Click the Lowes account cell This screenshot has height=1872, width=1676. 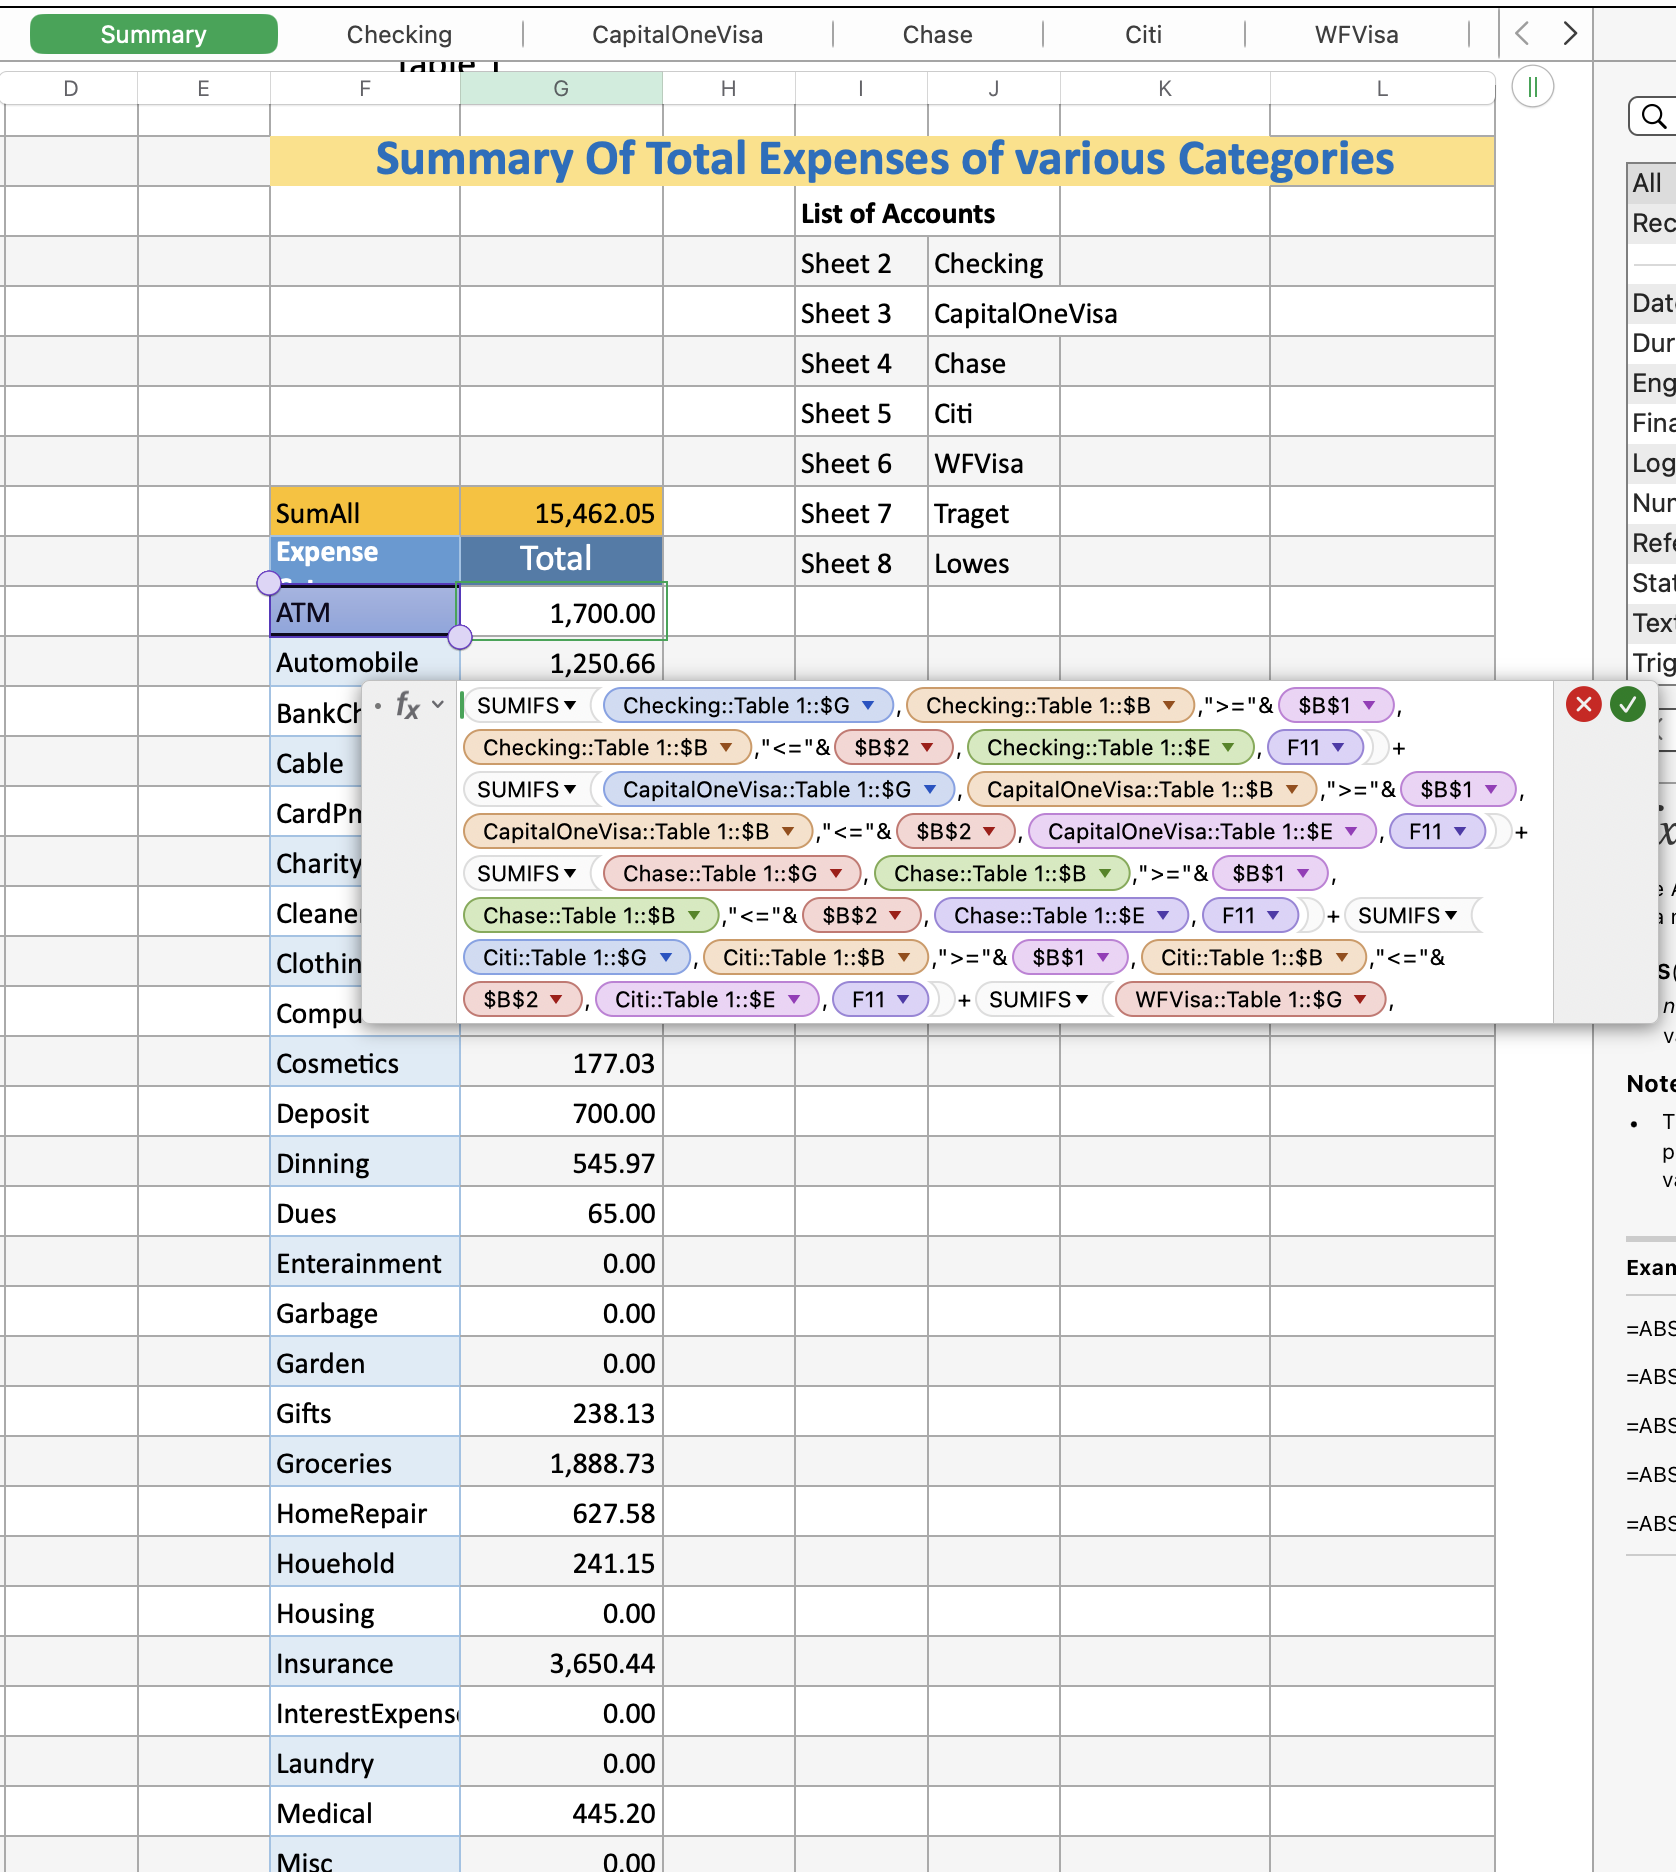(x=994, y=562)
